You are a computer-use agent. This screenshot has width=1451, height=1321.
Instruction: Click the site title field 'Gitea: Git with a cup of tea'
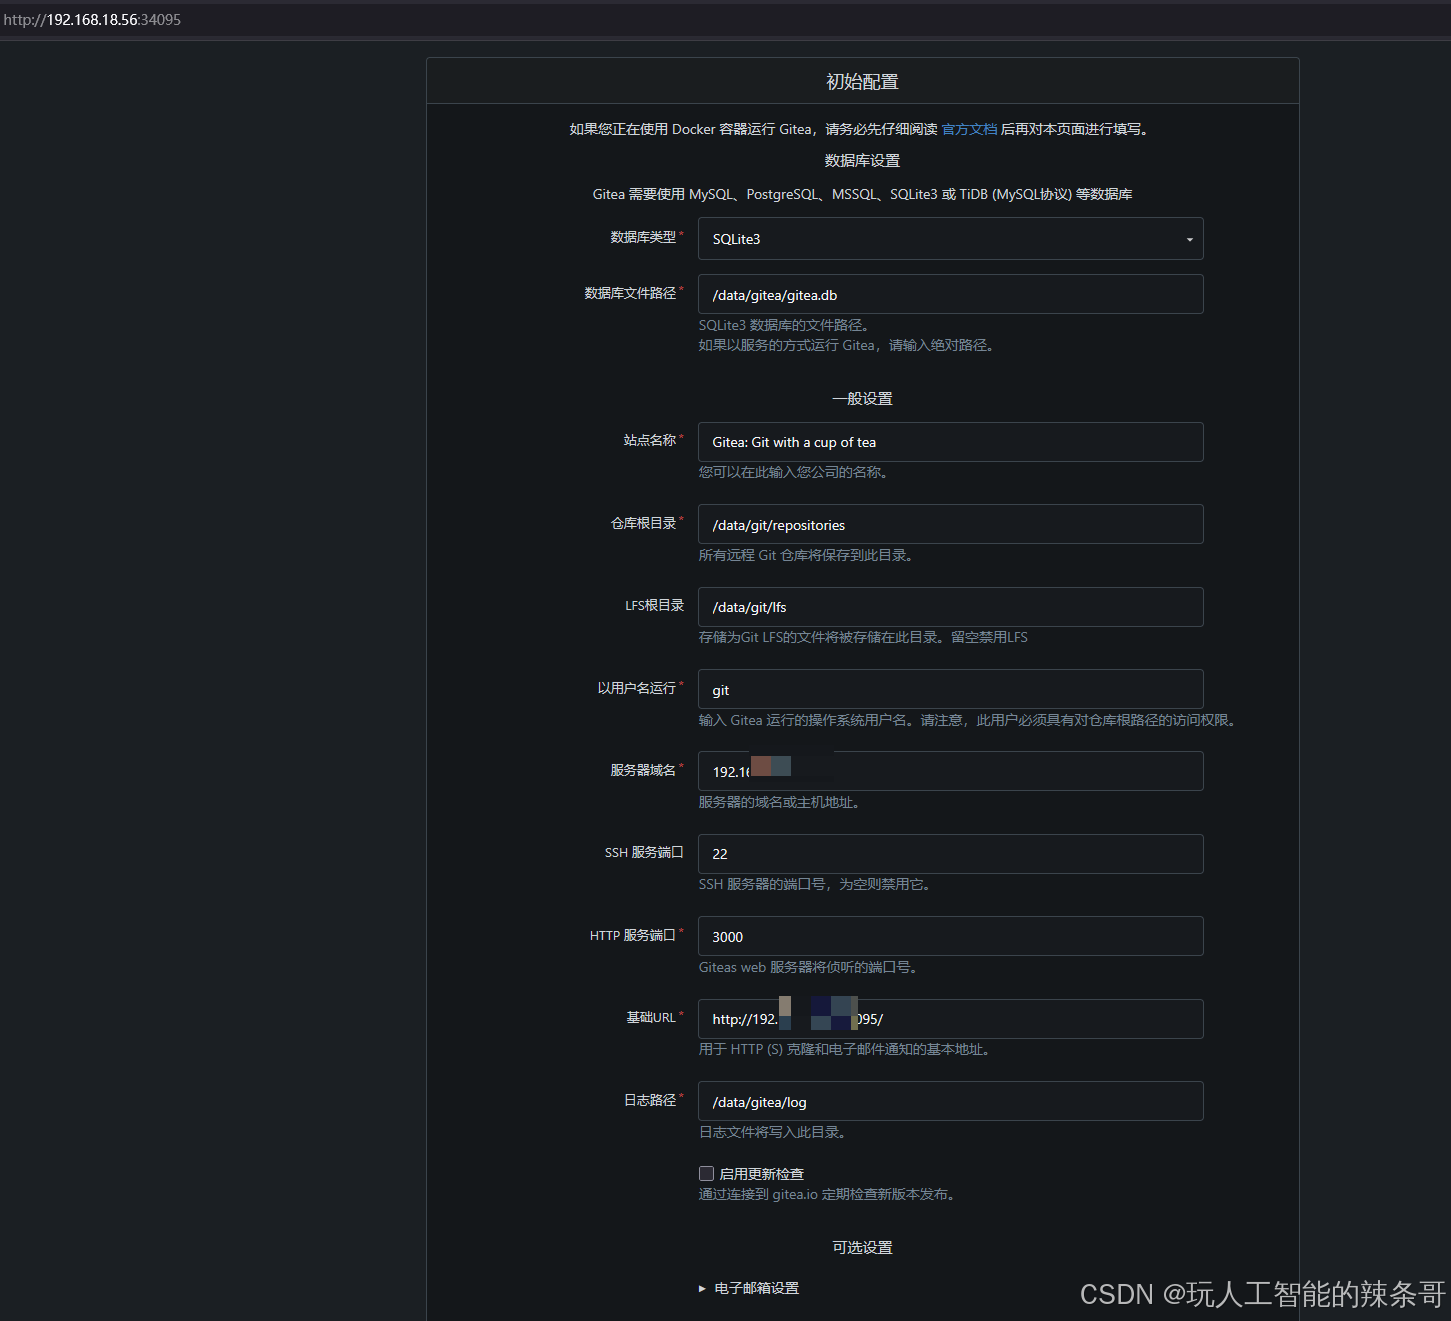click(x=950, y=442)
